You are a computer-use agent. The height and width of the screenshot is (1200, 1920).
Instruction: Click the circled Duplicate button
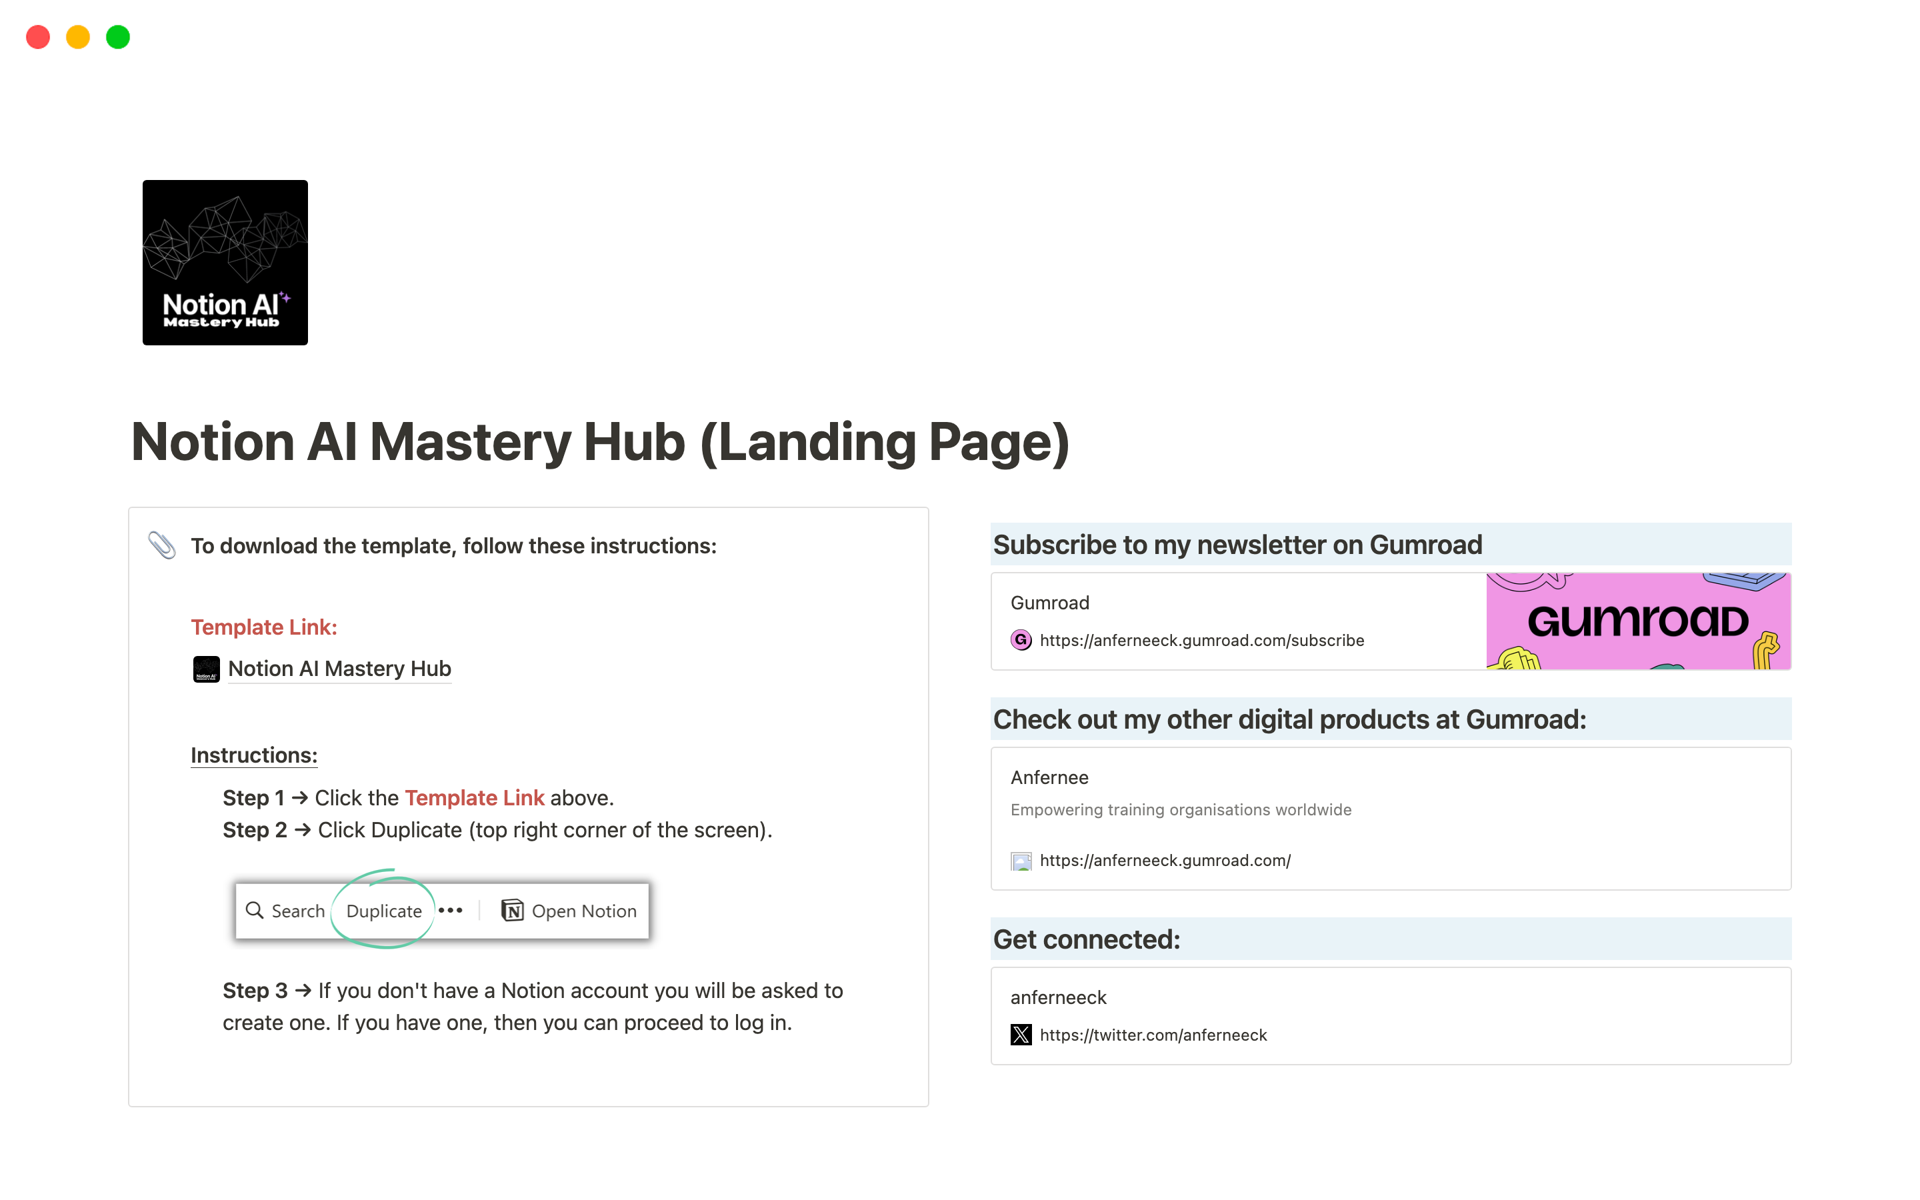384,911
